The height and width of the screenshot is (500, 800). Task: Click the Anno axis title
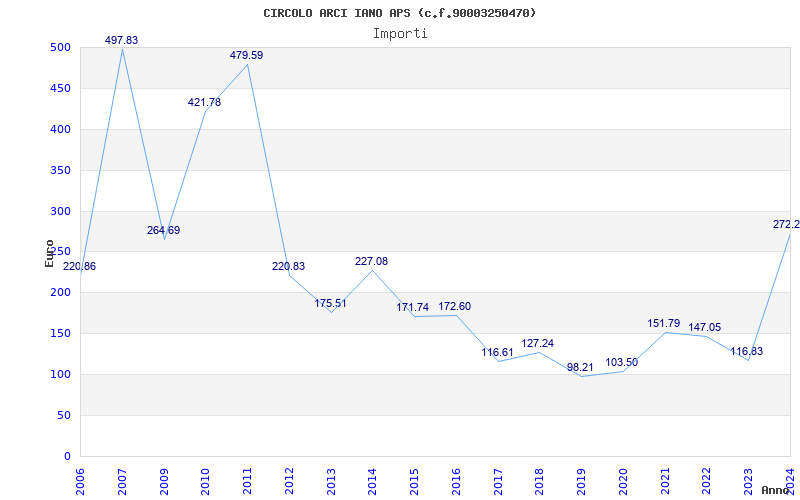pyautogui.click(x=775, y=490)
